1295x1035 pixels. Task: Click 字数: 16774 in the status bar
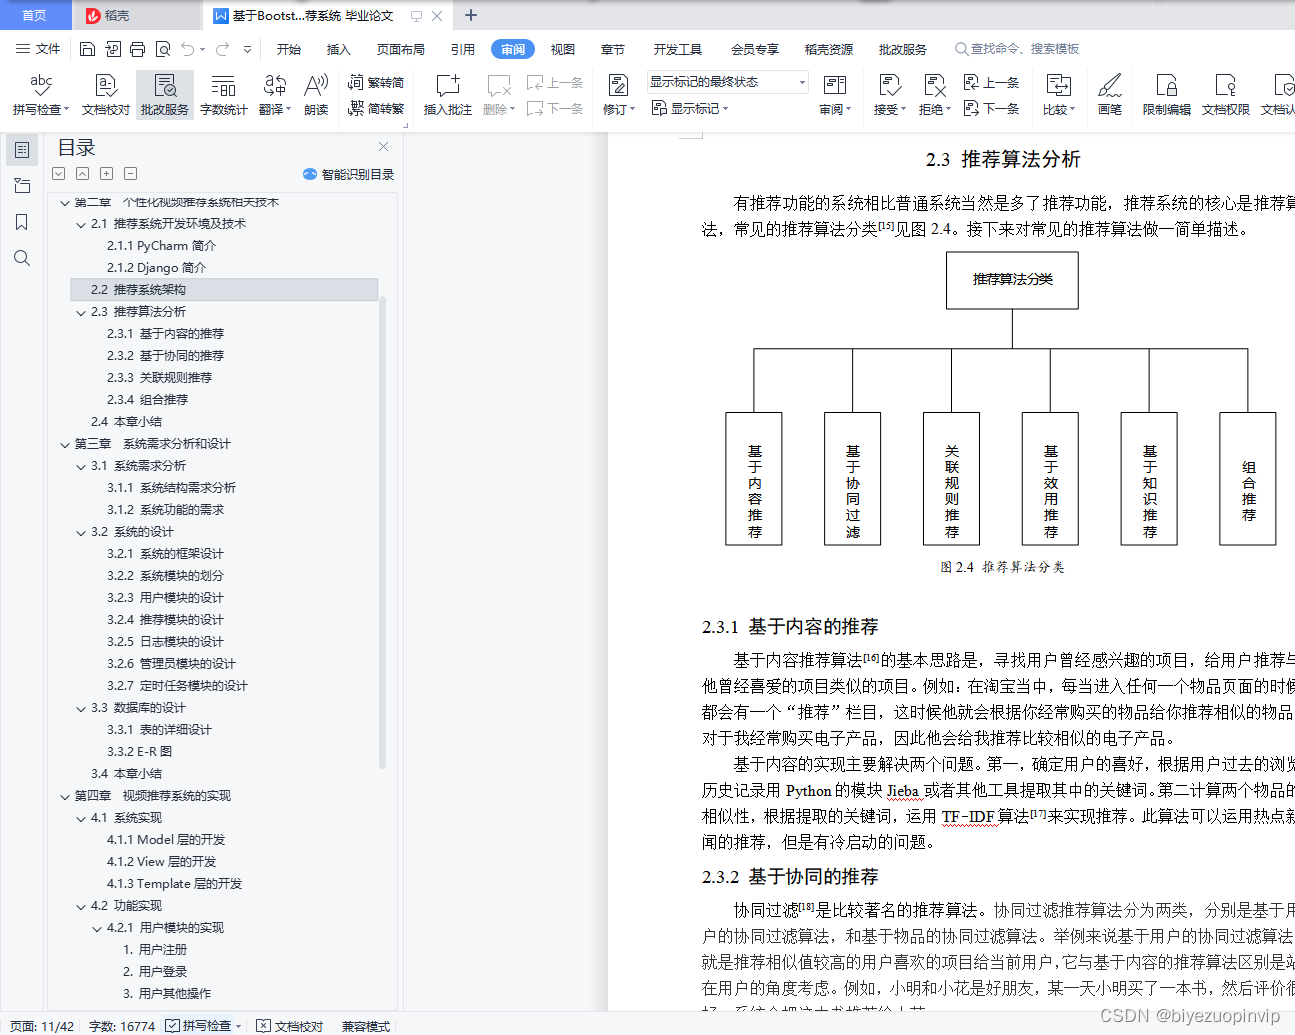(x=122, y=1026)
